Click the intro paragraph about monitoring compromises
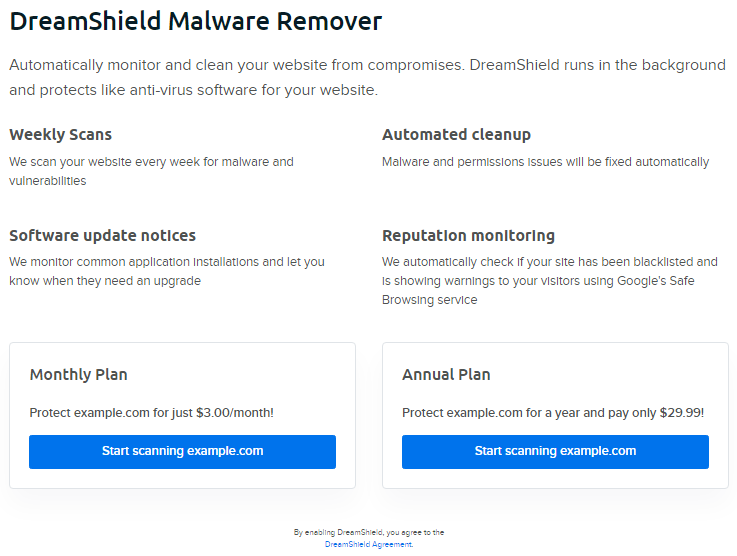Viewport: 737px width, 556px height. click(367, 77)
